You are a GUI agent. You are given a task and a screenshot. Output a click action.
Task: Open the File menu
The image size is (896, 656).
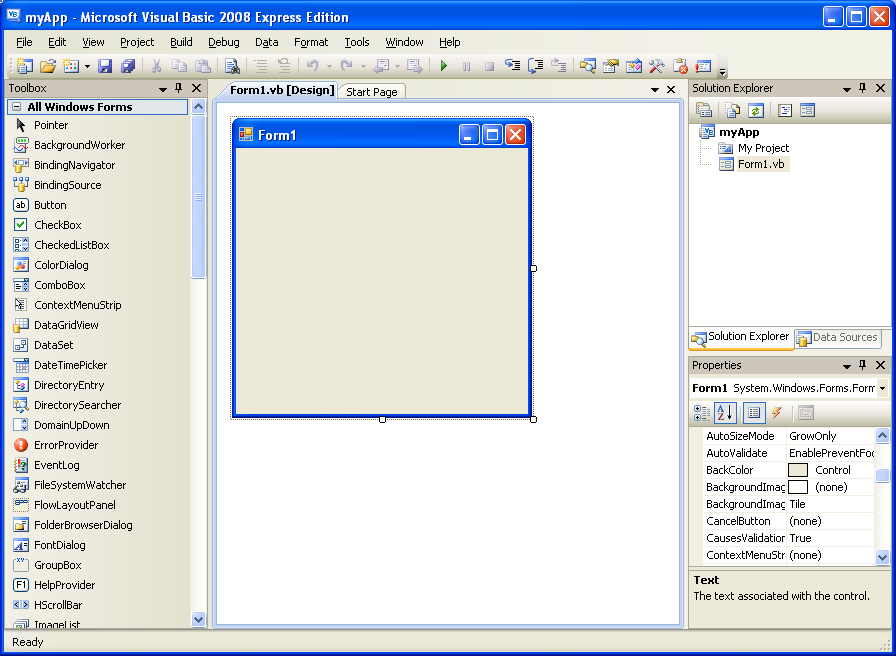(x=24, y=42)
